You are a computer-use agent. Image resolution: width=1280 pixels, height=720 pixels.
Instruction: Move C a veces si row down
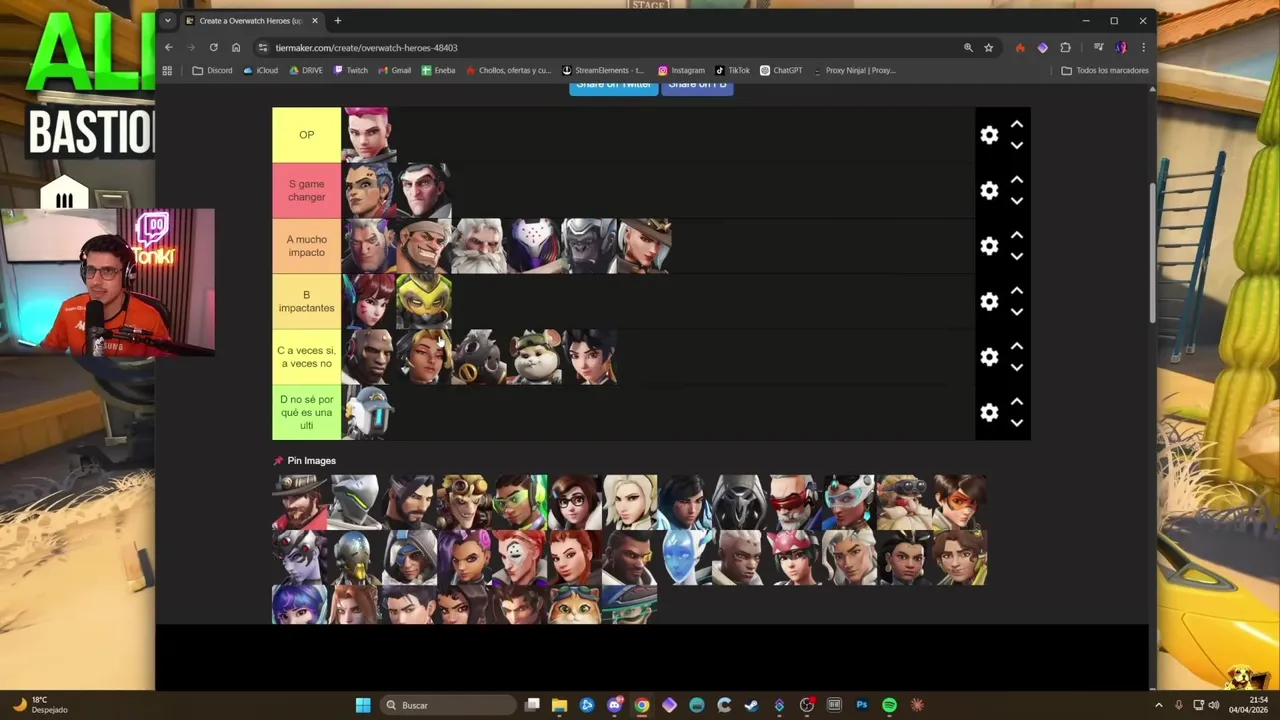pos(1016,368)
